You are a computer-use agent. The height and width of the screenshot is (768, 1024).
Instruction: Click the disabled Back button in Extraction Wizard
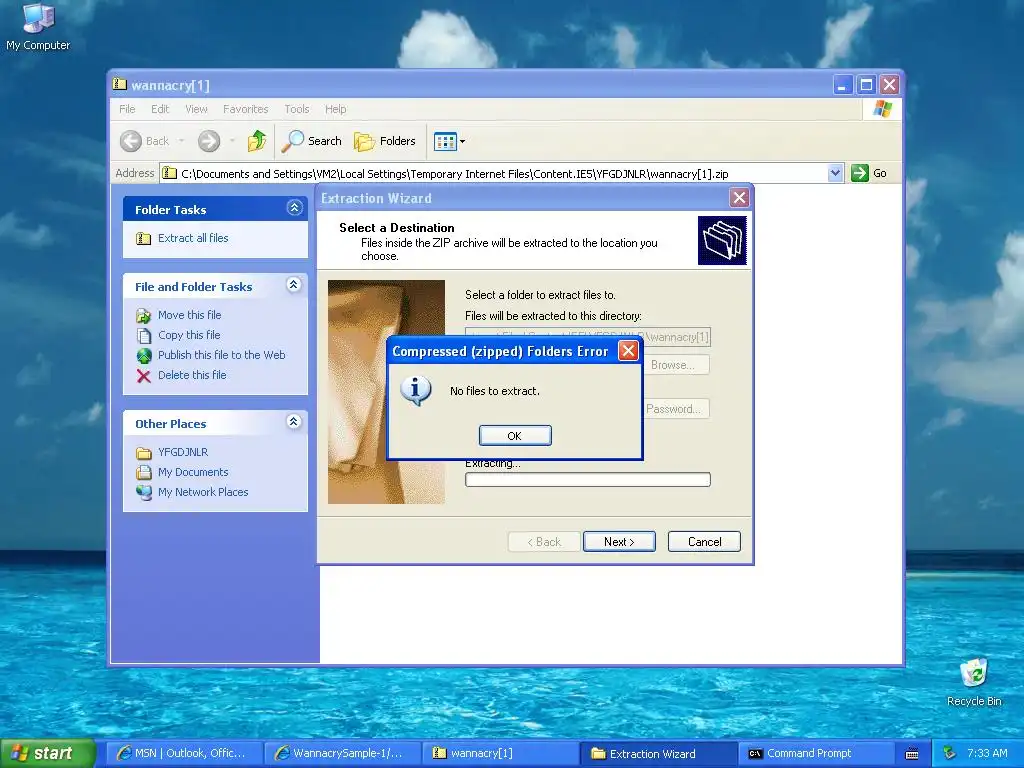click(544, 541)
